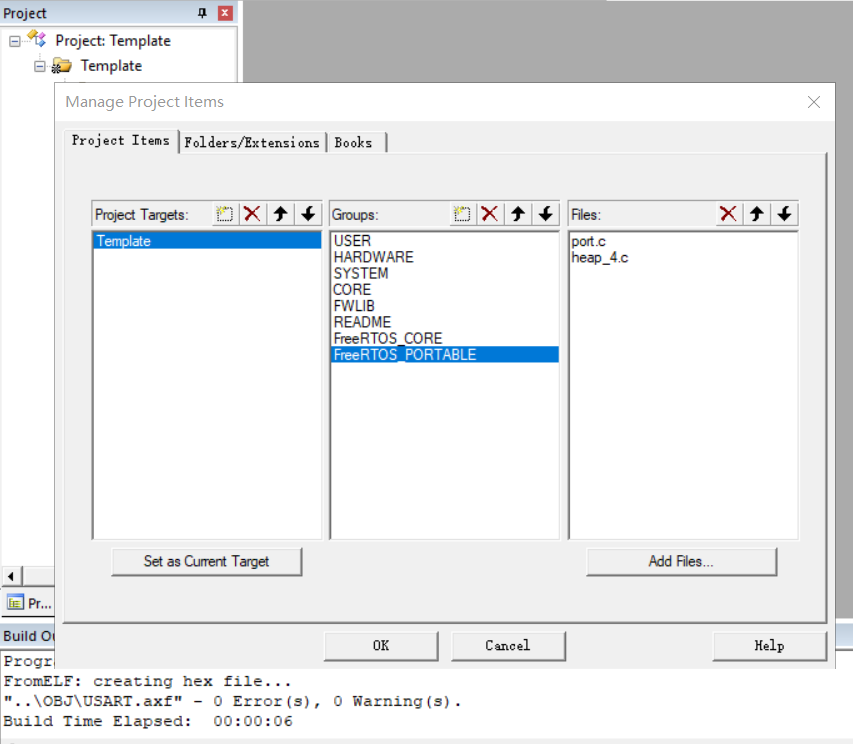853x744 pixels.
Task: Click the FromELF creating hex file line
Action: 147,681
